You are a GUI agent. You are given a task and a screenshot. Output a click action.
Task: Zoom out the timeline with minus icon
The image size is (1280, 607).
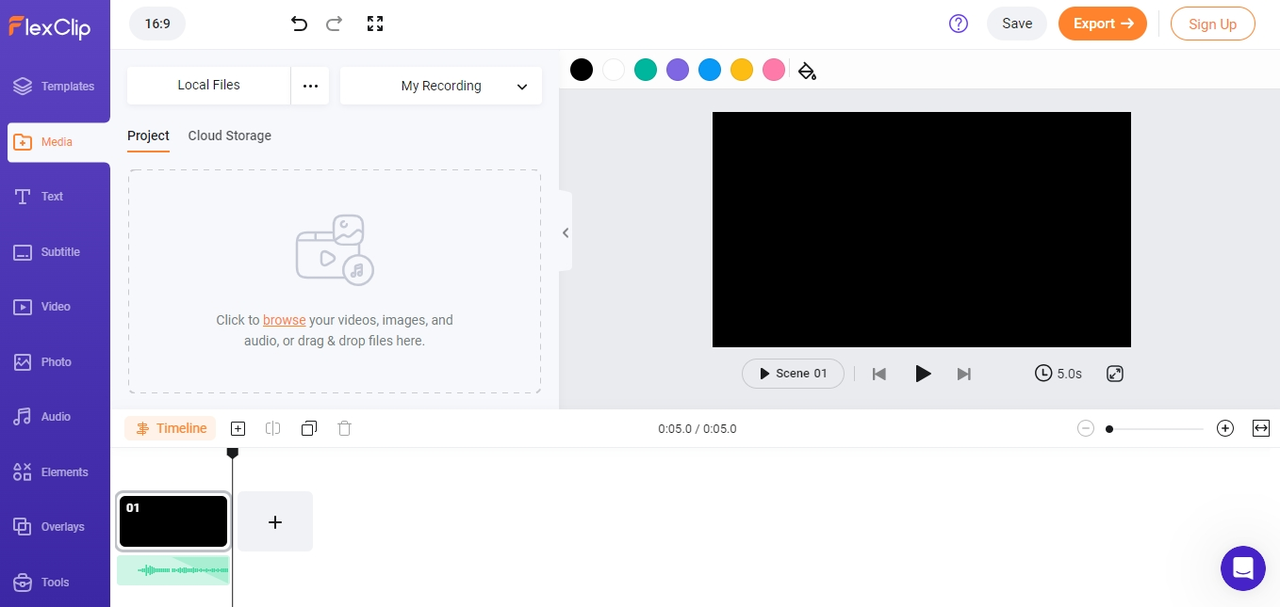(1086, 428)
